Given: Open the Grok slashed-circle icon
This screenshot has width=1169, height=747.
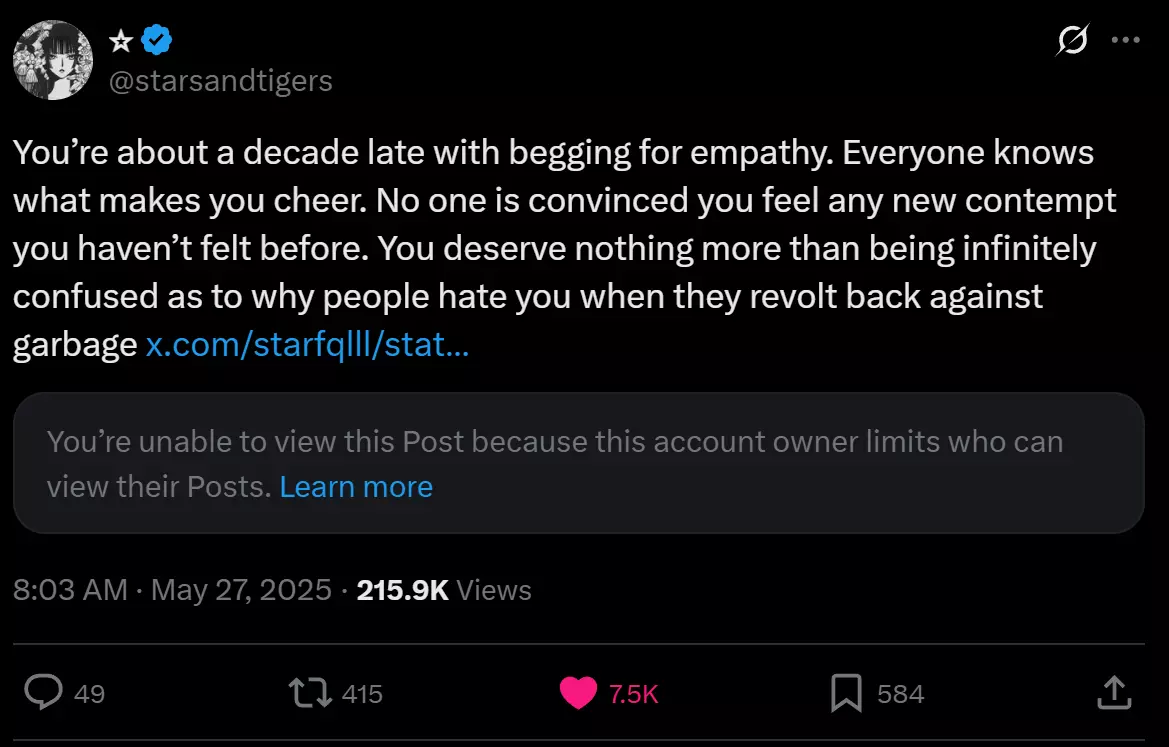Looking at the screenshot, I should pos(1073,41).
